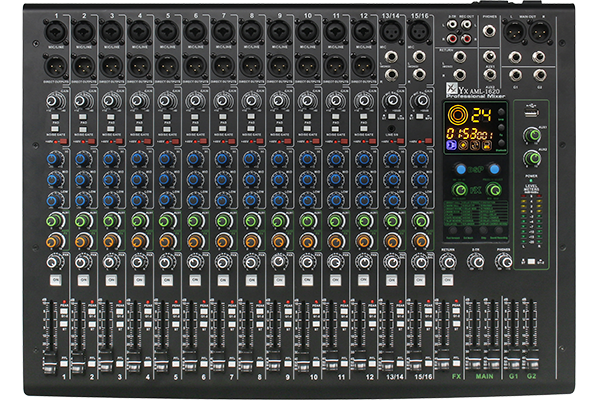Image resolution: width=600 pixels, height=400 pixels.
Task: Click the Play button under preset list
Action: 484,231
